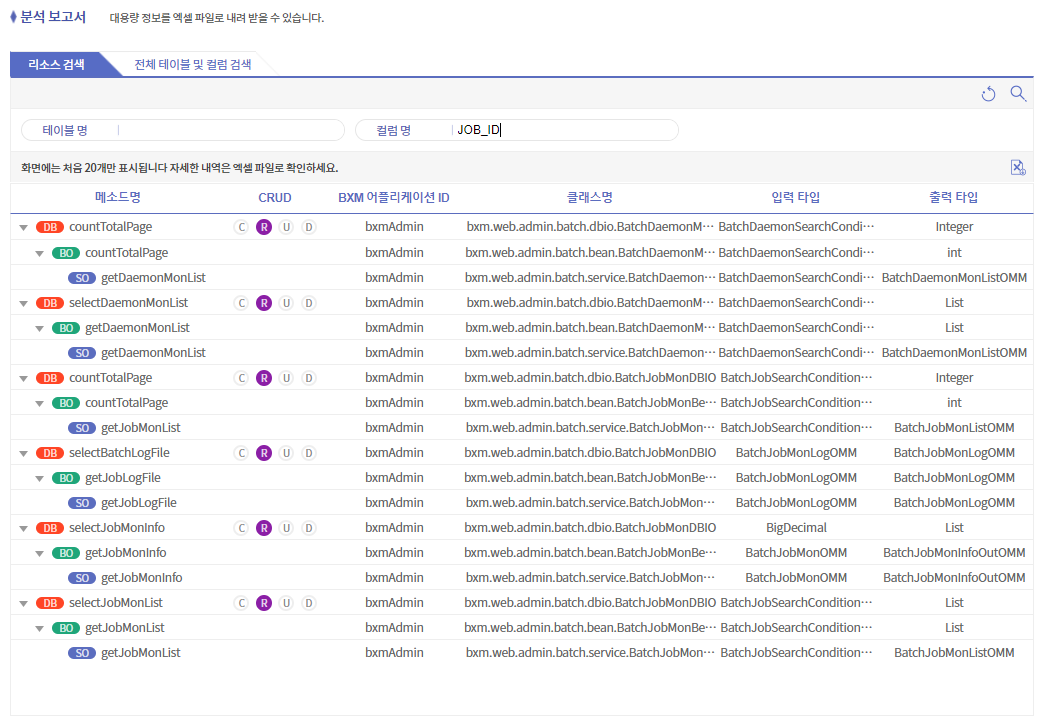Image resolution: width=1043 pixels, height=728 pixels.
Task: Click the 클래스명 column header
Action: pos(589,197)
